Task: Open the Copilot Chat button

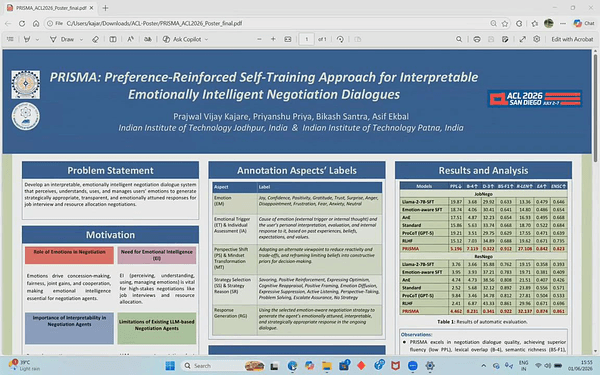Action: pos(584,23)
